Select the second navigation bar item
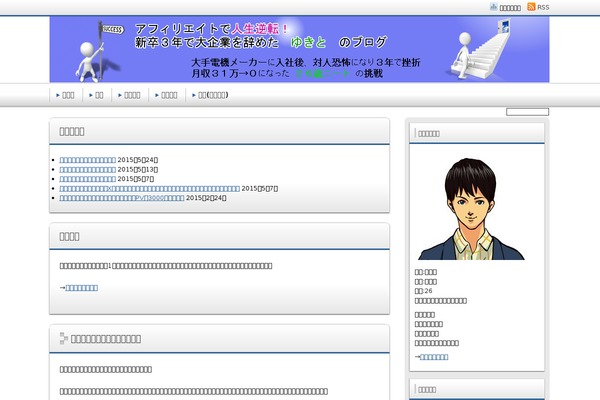Screen dimensions: 600x400 [x=99, y=95]
